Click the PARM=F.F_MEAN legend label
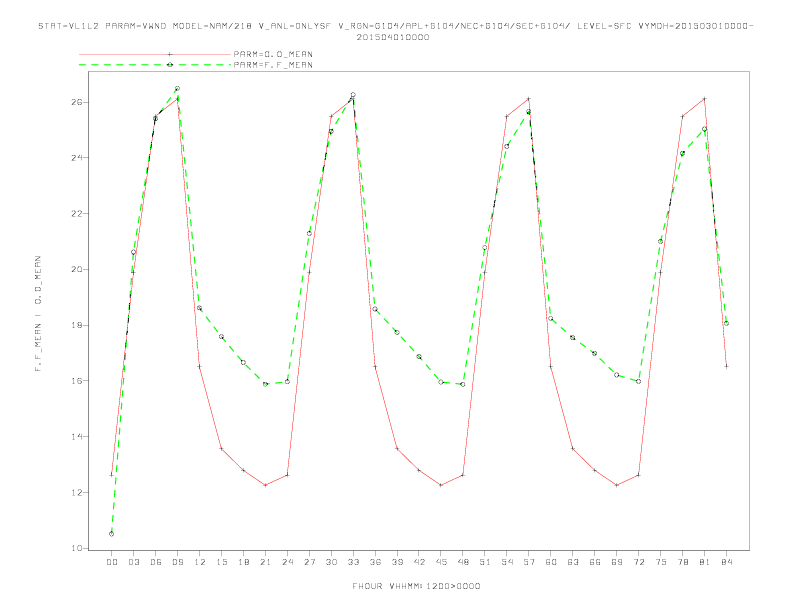The height and width of the screenshot is (612, 792). [273, 65]
